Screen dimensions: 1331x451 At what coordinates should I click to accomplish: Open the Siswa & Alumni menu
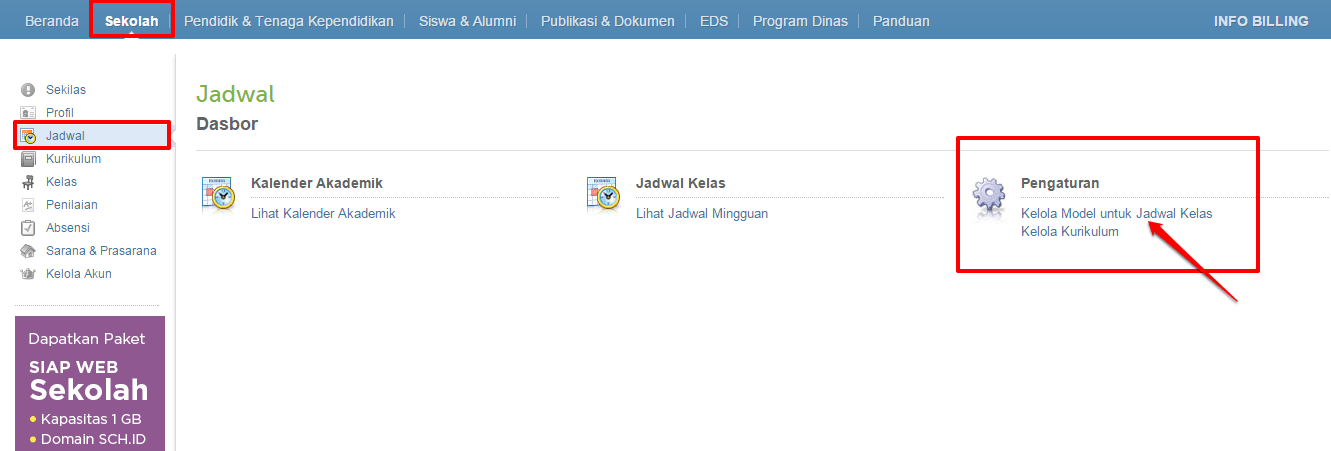467,21
